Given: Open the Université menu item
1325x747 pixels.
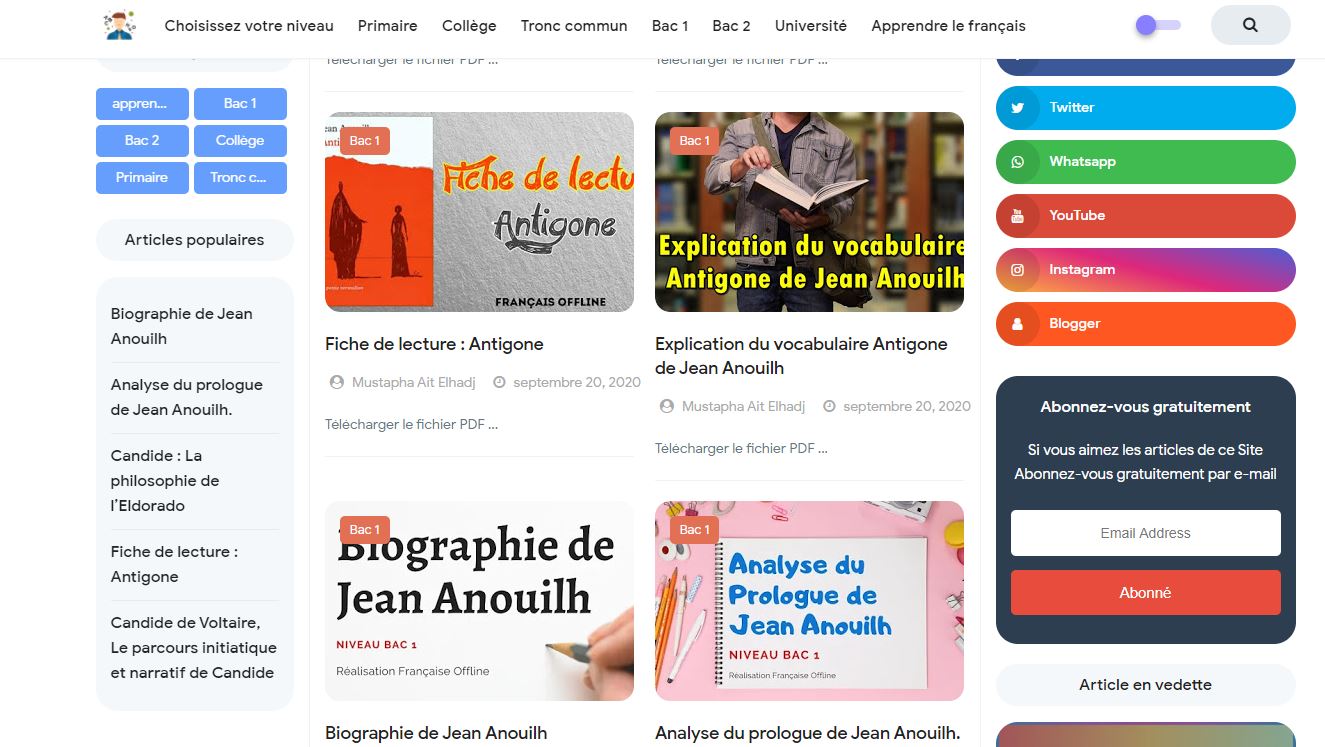Looking at the screenshot, I should tap(811, 26).
